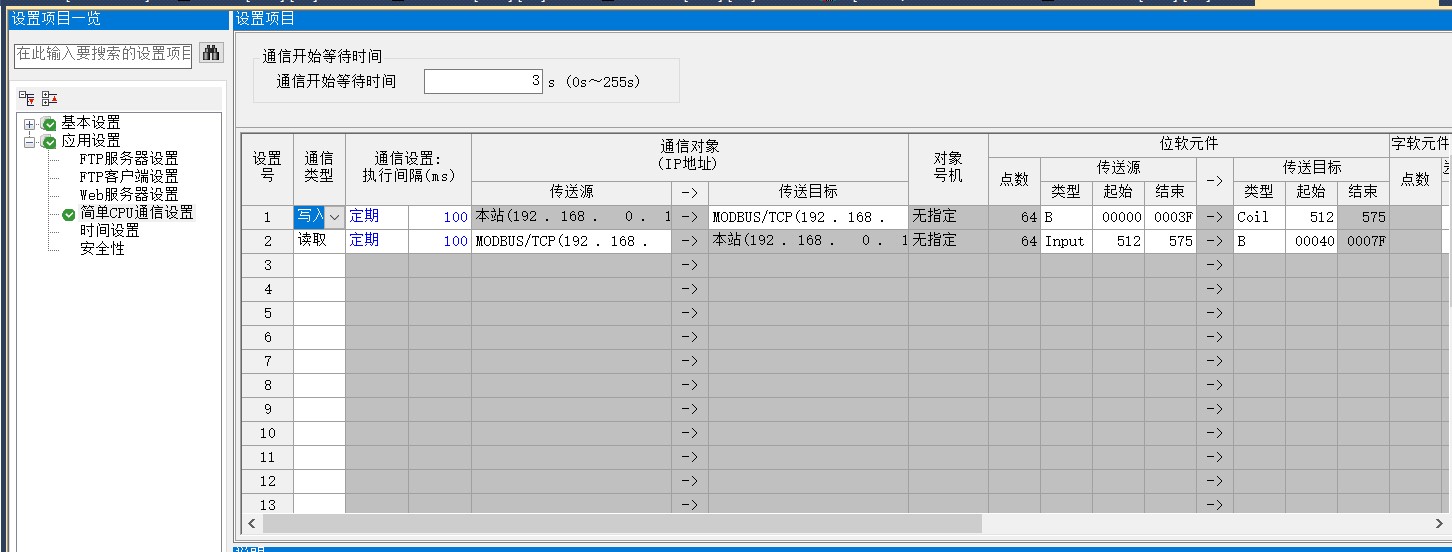Viewport: 1452px width, 552px height.
Task: Click the horizontal scrollbar under the table
Action: coord(622,524)
